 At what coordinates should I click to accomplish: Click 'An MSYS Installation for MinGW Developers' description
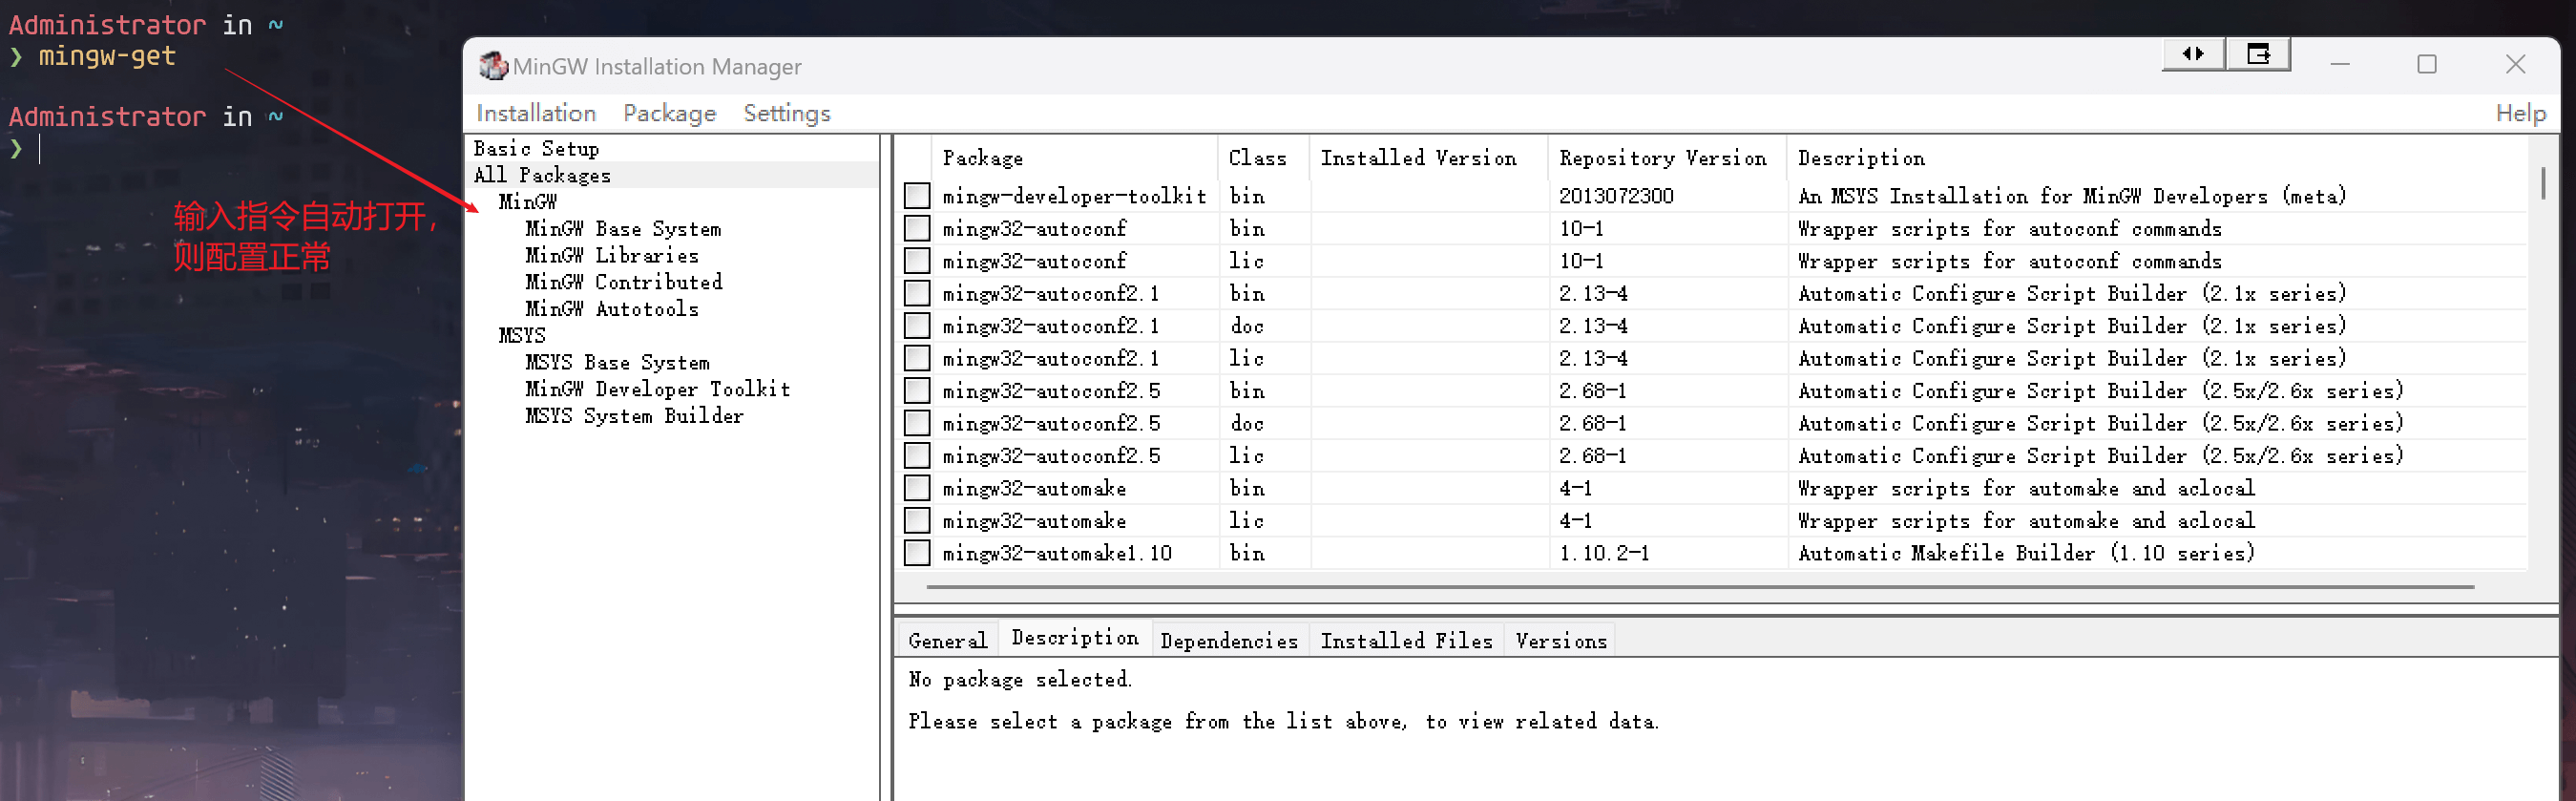tap(2071, 196)
